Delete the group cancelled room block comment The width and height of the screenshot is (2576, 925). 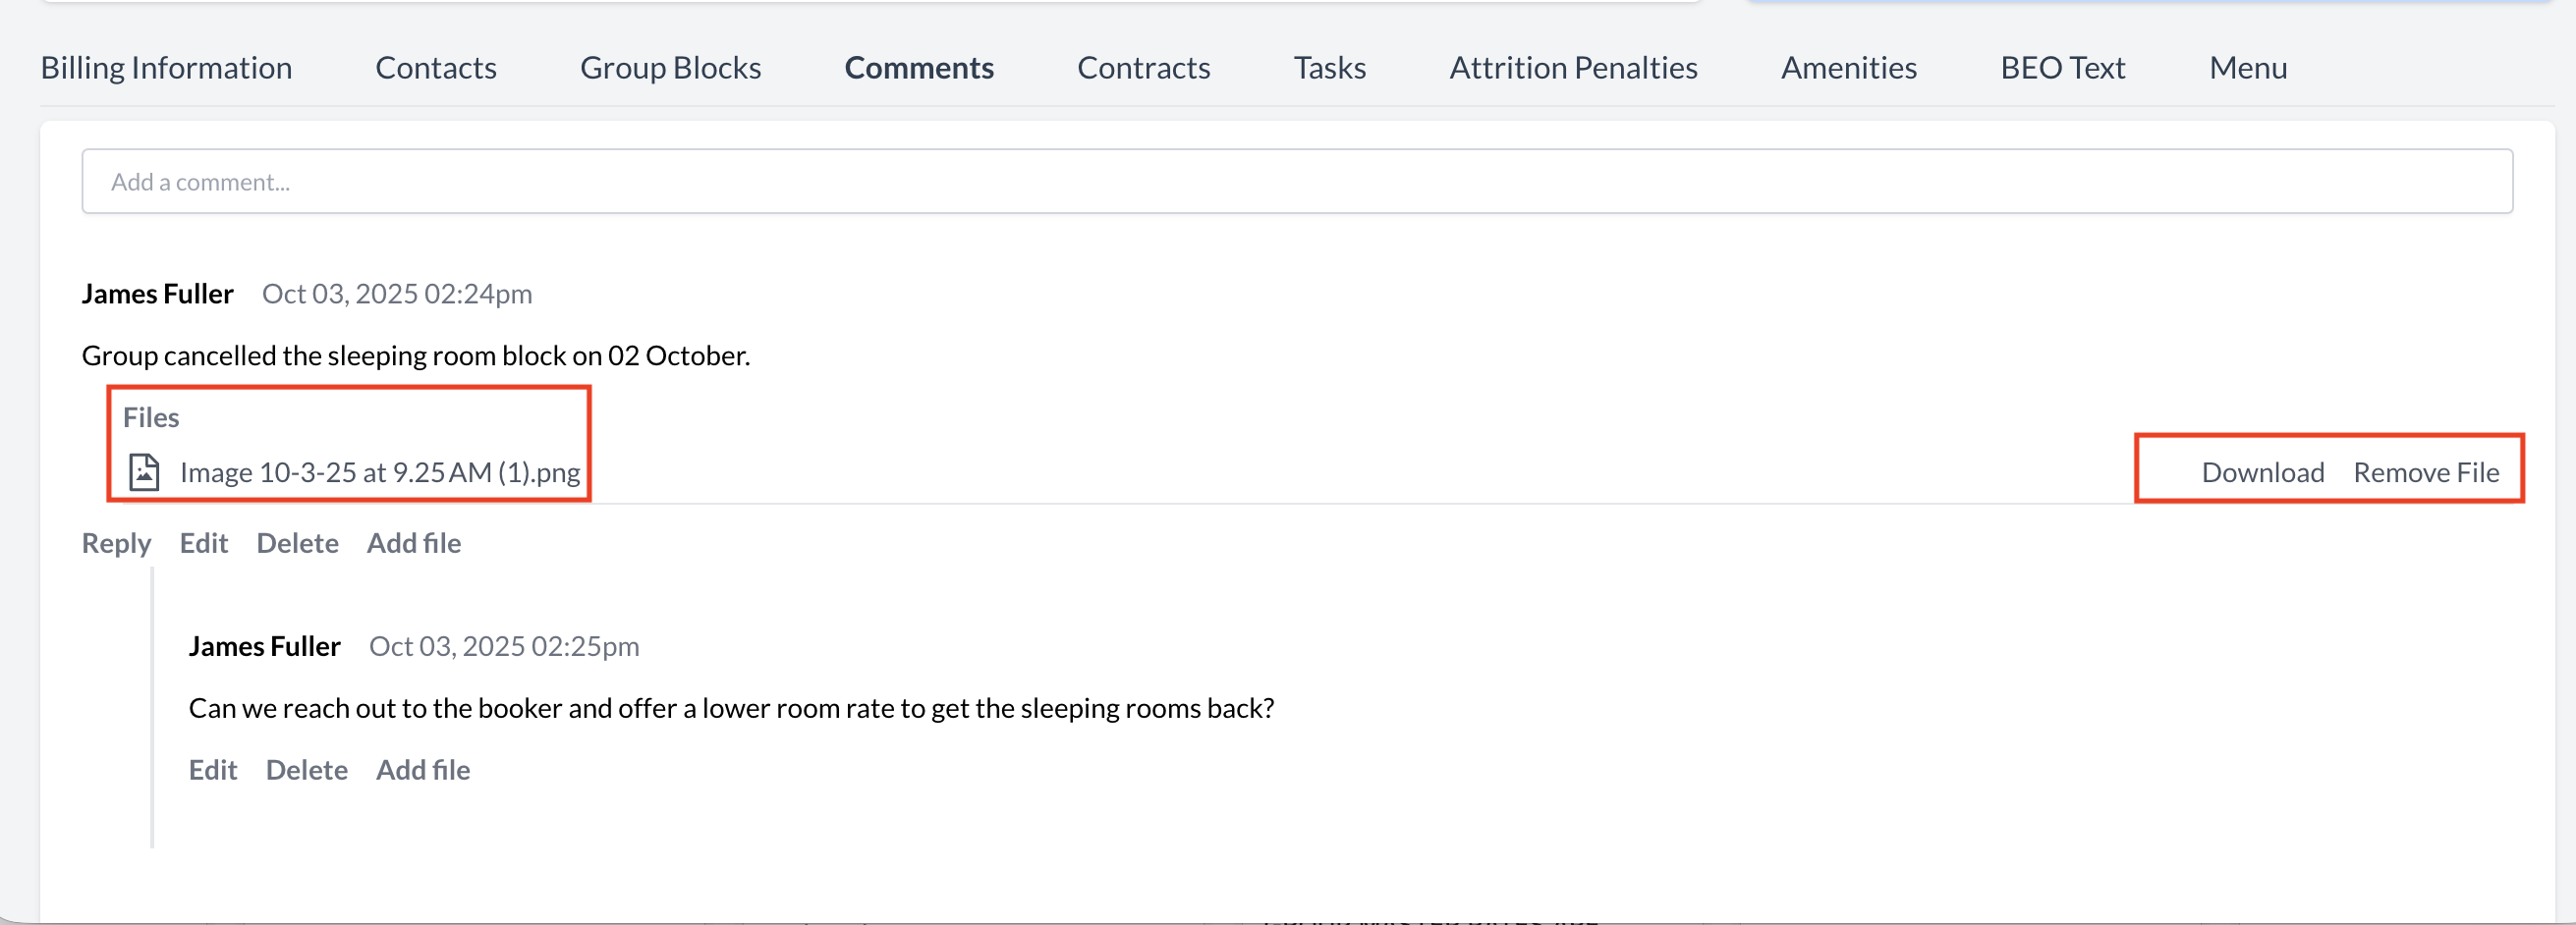point(297,543)
